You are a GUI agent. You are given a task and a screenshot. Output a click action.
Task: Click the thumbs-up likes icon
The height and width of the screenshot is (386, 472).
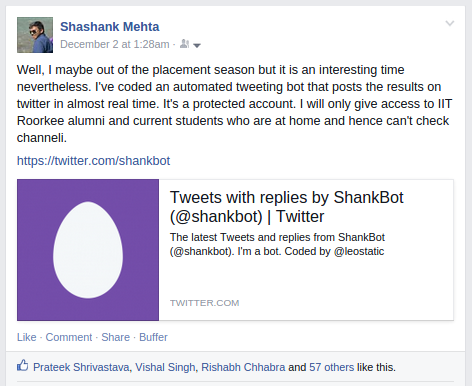[23, 366]
